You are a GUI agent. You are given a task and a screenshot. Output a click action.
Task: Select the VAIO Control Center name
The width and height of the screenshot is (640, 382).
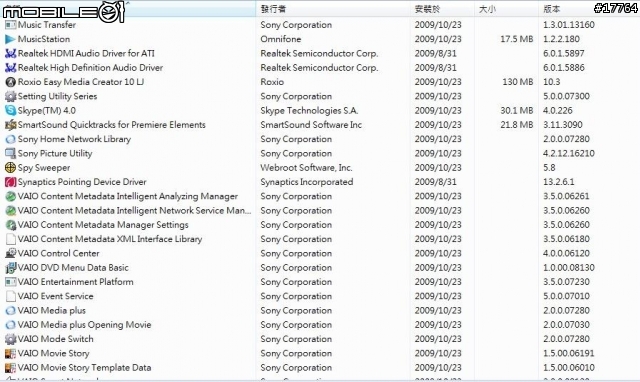pyautogui.click(x=59, y=253)
